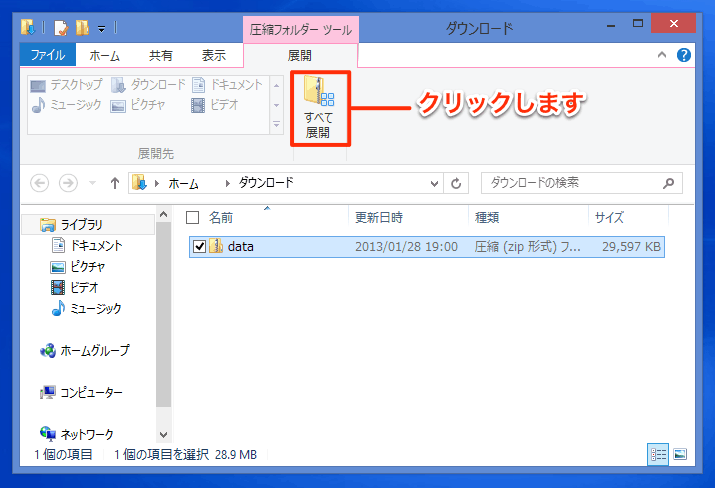
Task: Click the search magnifier icon
Action: pos(668,183)
